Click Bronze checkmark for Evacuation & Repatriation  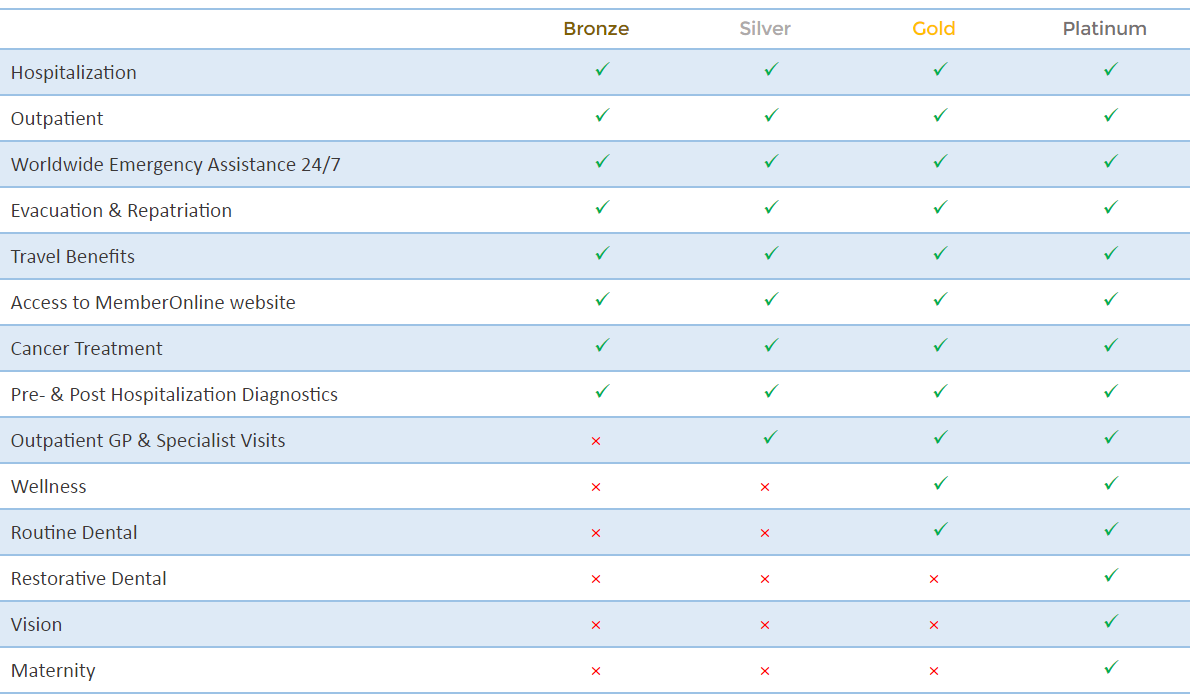(x=603, y=207)
